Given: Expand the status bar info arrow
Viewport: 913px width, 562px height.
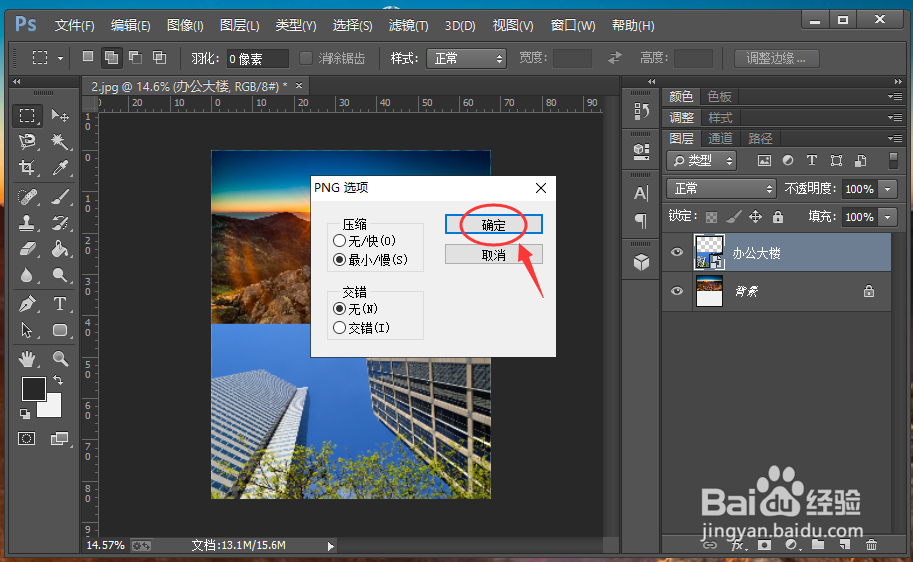Looking at the screenshot, I should point(330,546).
